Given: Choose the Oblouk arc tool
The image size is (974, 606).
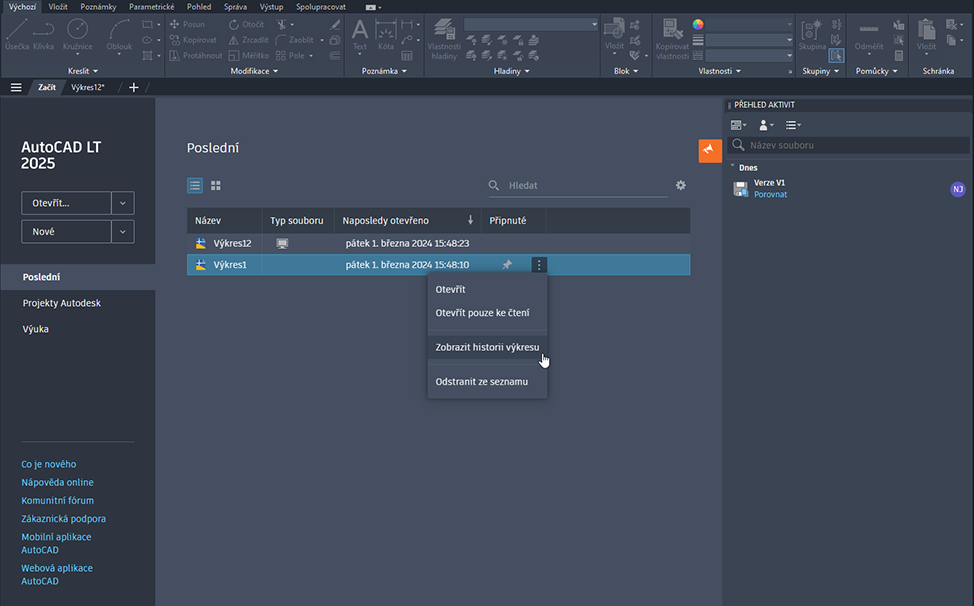Looking at the screenshot, I should (119, 34).
